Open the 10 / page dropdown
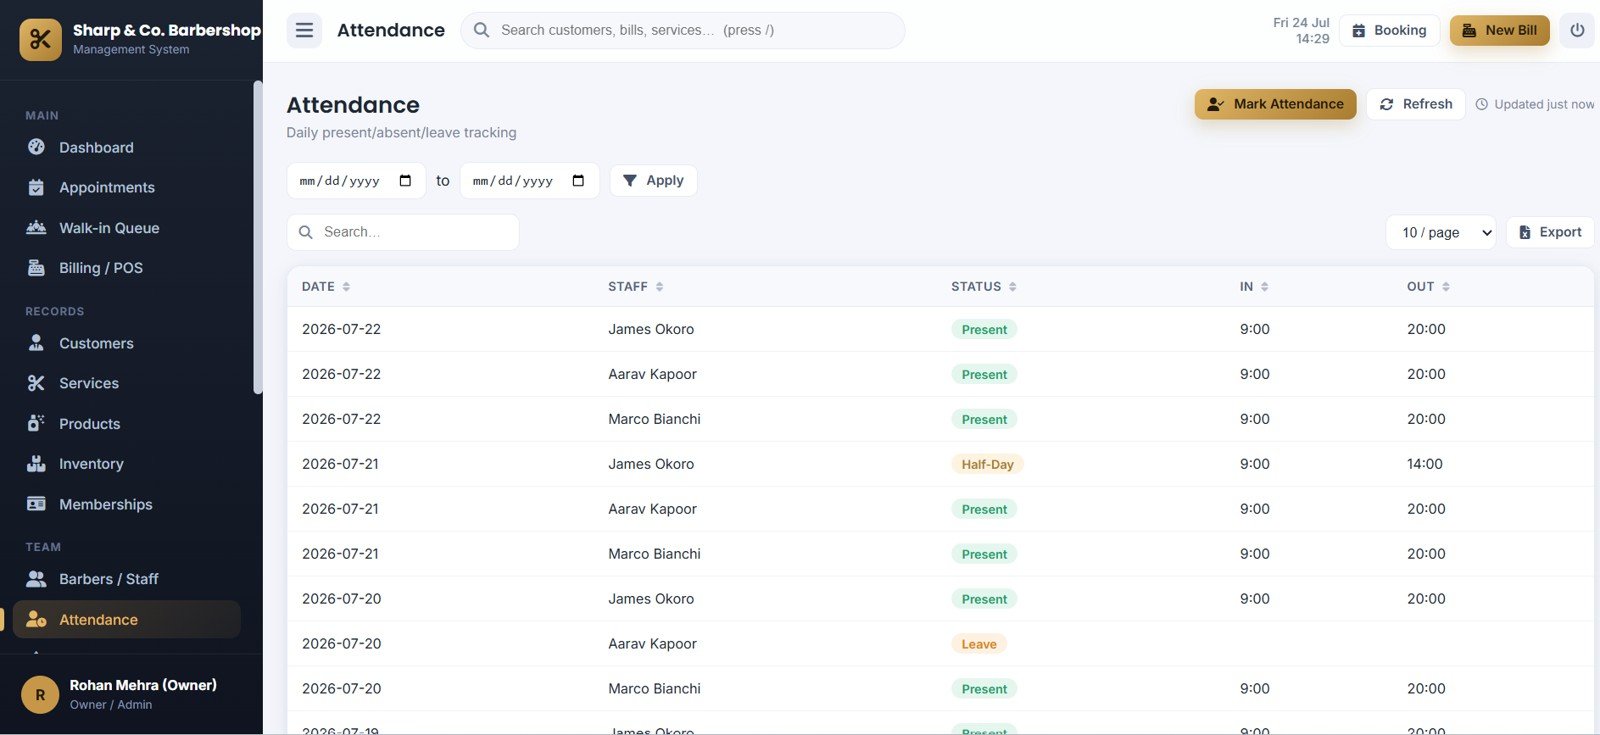The height and width of the screenshot is (735, 1600). [x=1441, y=232]
